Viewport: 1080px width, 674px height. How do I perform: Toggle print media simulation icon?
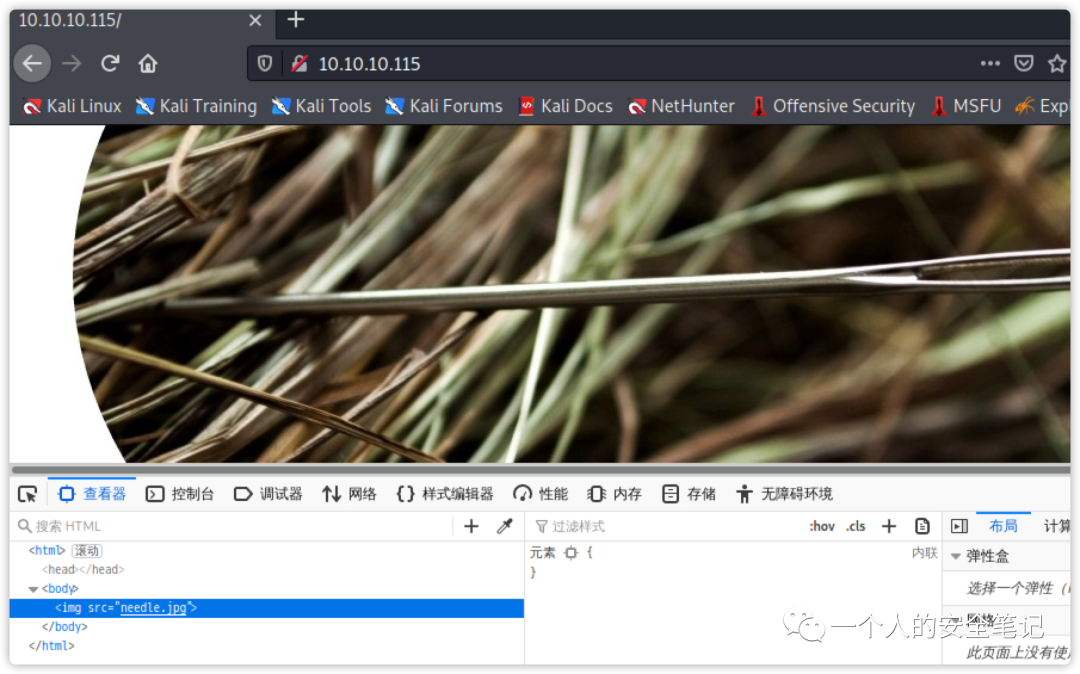point(922,526)
